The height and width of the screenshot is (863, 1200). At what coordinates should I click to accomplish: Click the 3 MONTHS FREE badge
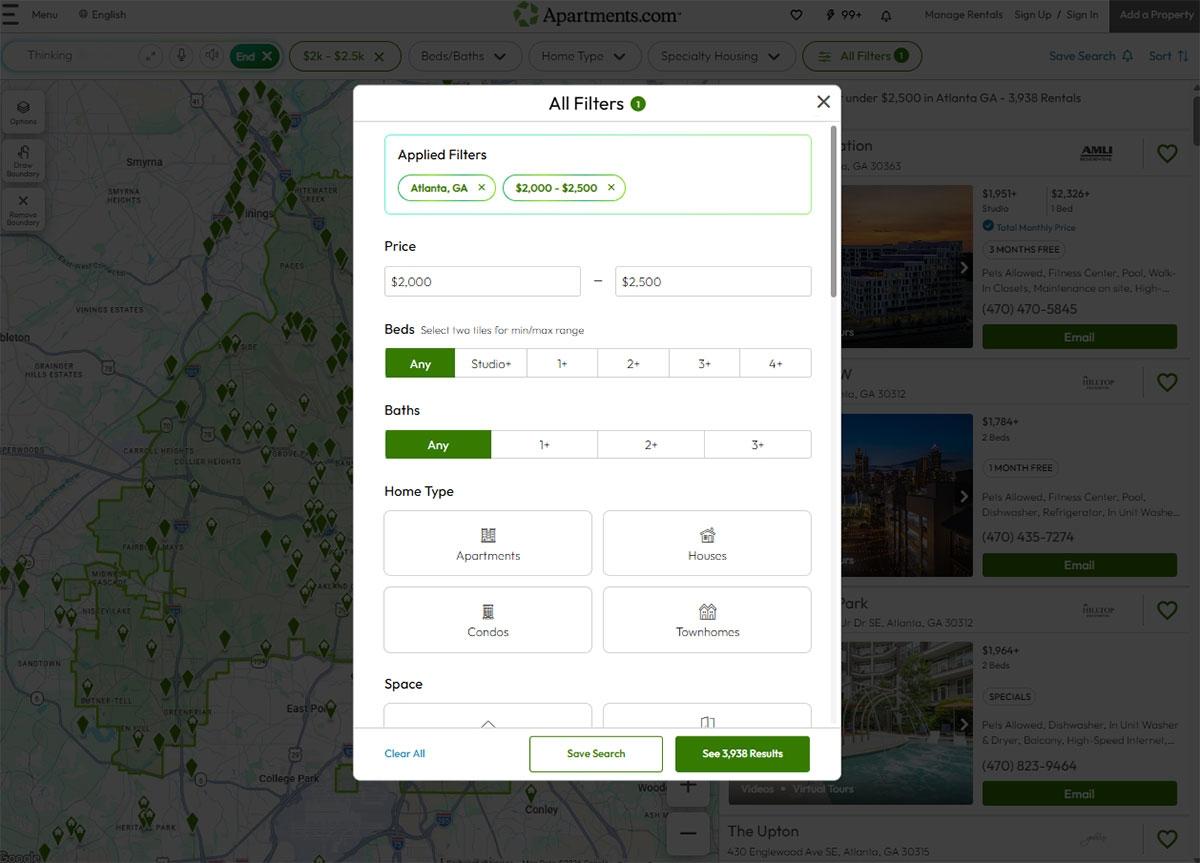click(1023, 250)
